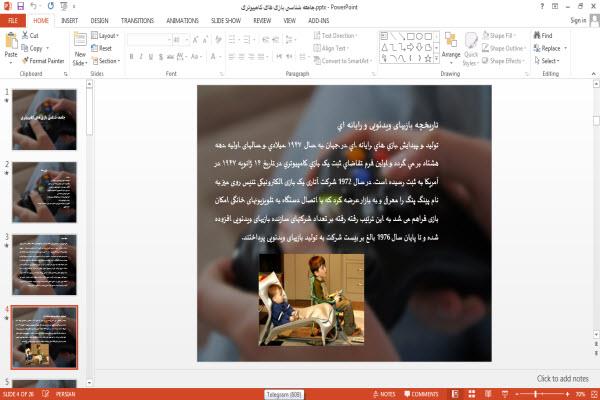Switch to the DESIGN tab
Screen dimensions: 600x400
coord(99,21)
